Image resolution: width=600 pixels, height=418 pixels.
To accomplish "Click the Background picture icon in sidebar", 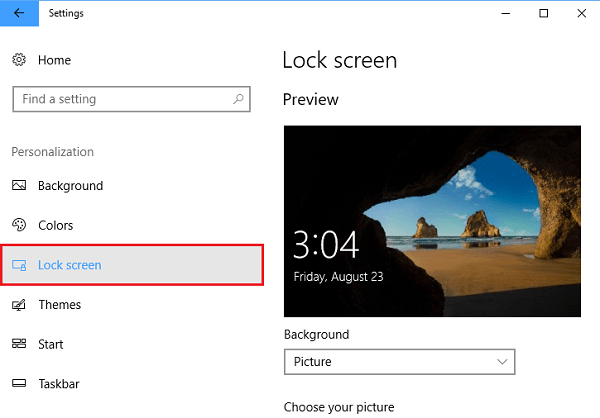I will point(19,186).
